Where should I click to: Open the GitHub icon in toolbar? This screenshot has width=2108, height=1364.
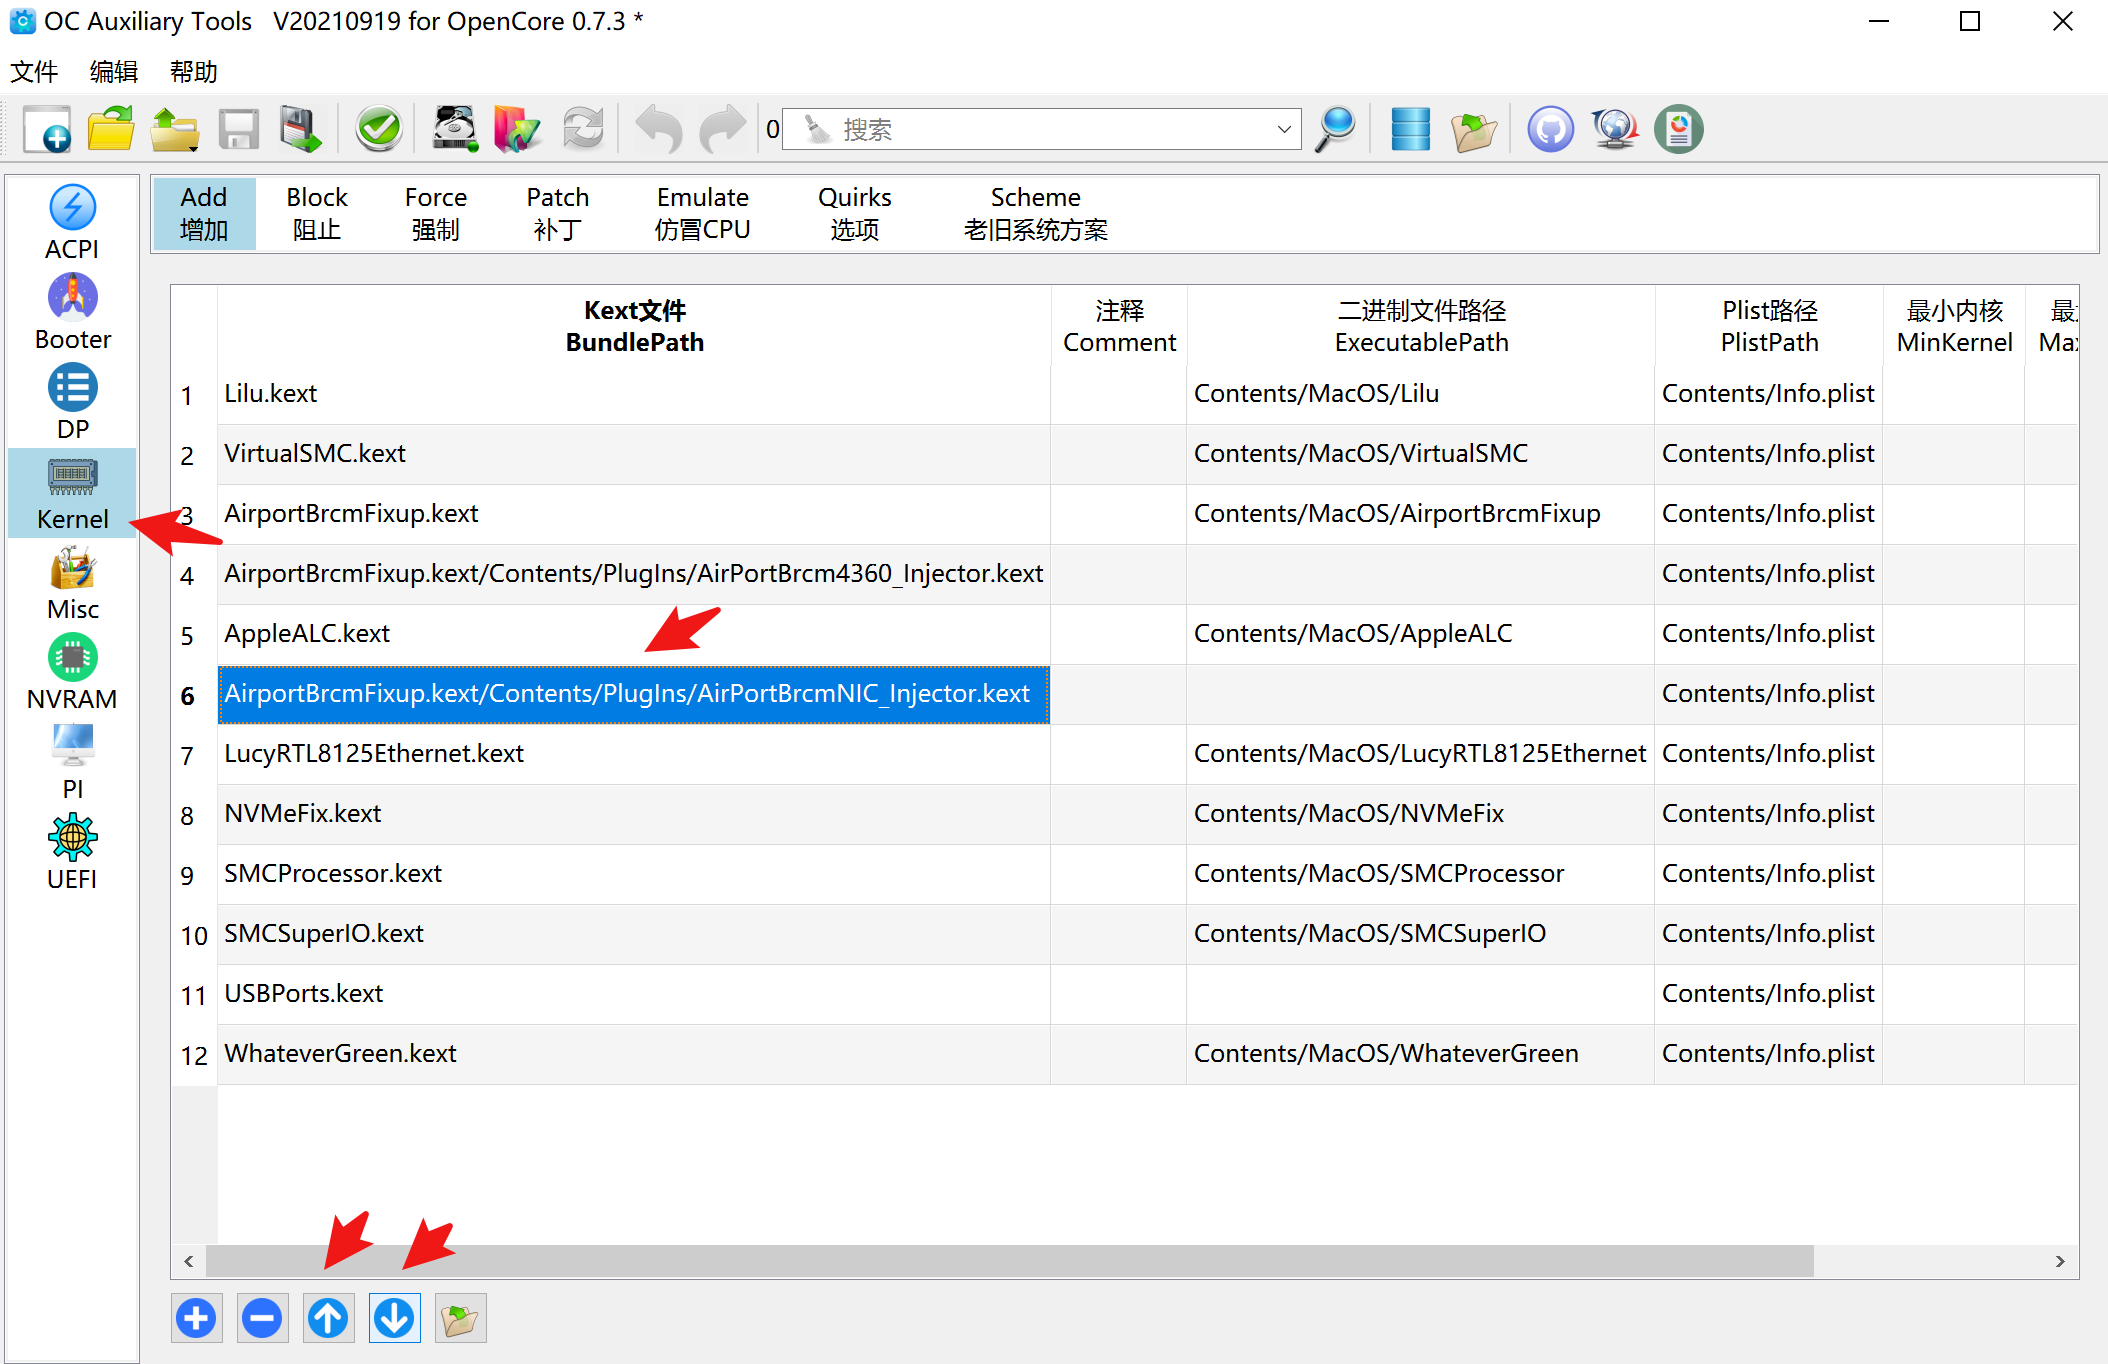click(x=1551, y=129)
